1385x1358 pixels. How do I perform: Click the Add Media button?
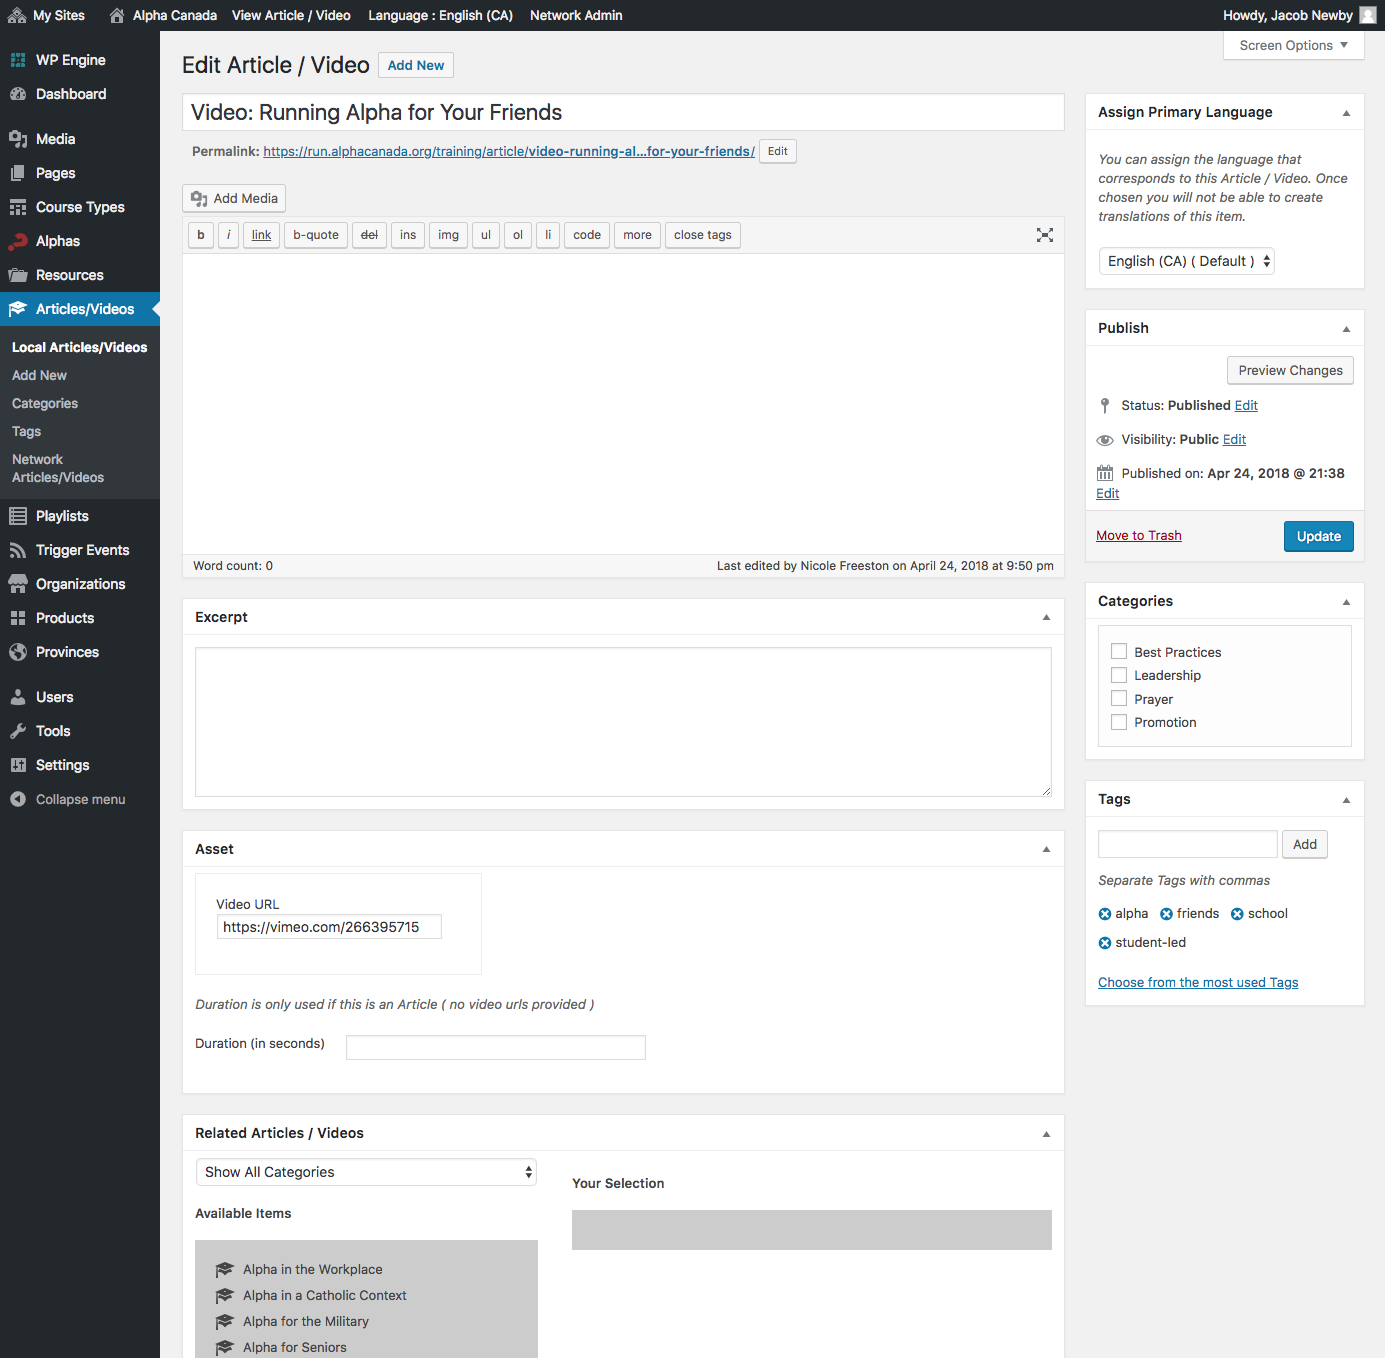click(234, 198)
